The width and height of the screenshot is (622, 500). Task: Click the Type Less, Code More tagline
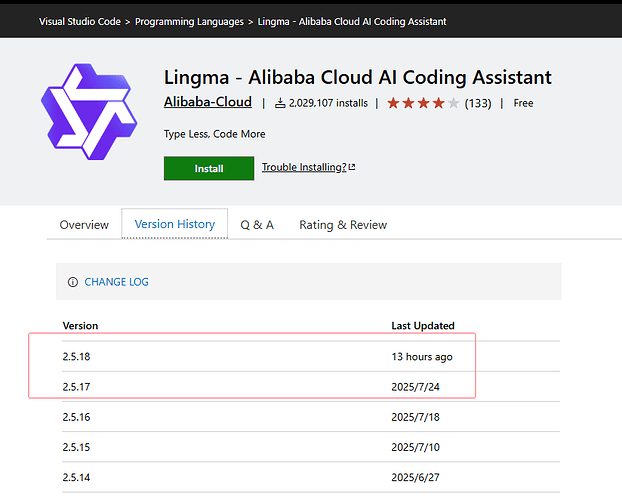(215, 134)
